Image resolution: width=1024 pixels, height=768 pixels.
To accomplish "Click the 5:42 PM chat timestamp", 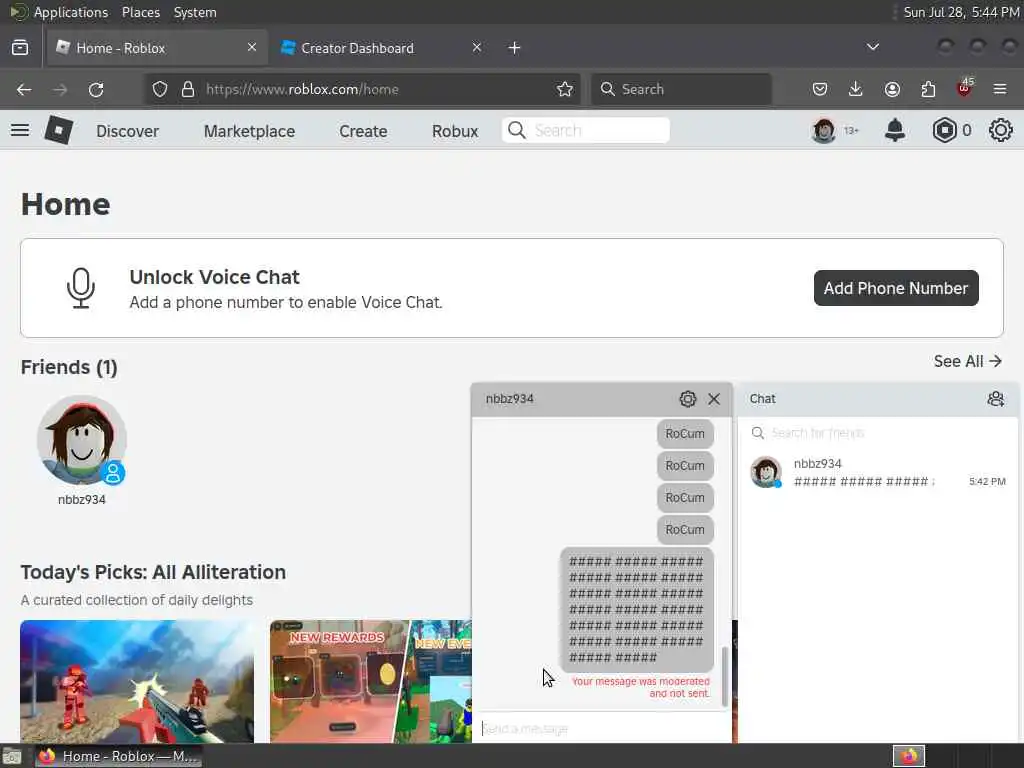I will tap(987, 481).
